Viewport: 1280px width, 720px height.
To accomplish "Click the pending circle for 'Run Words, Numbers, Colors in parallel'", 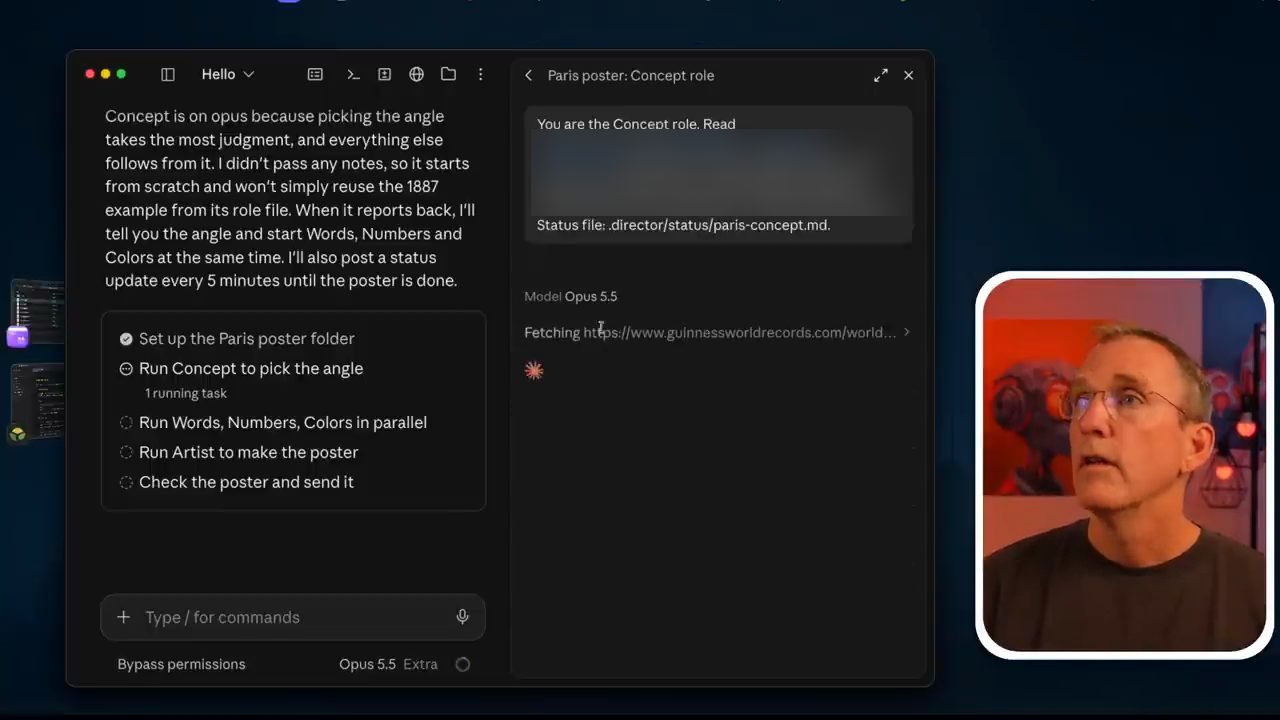I will pyautogui.click(x=126, y=423).
